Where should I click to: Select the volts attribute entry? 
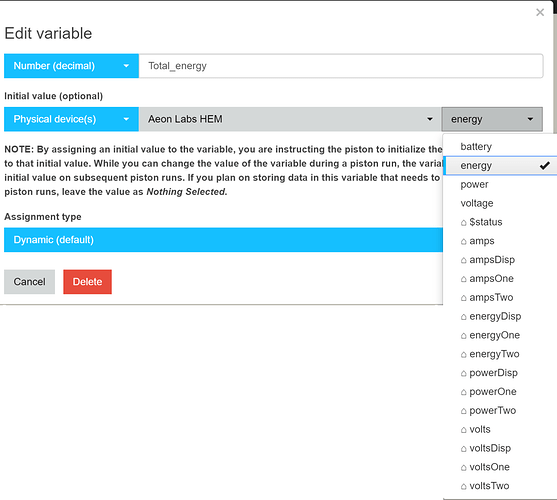click(500, 429)
